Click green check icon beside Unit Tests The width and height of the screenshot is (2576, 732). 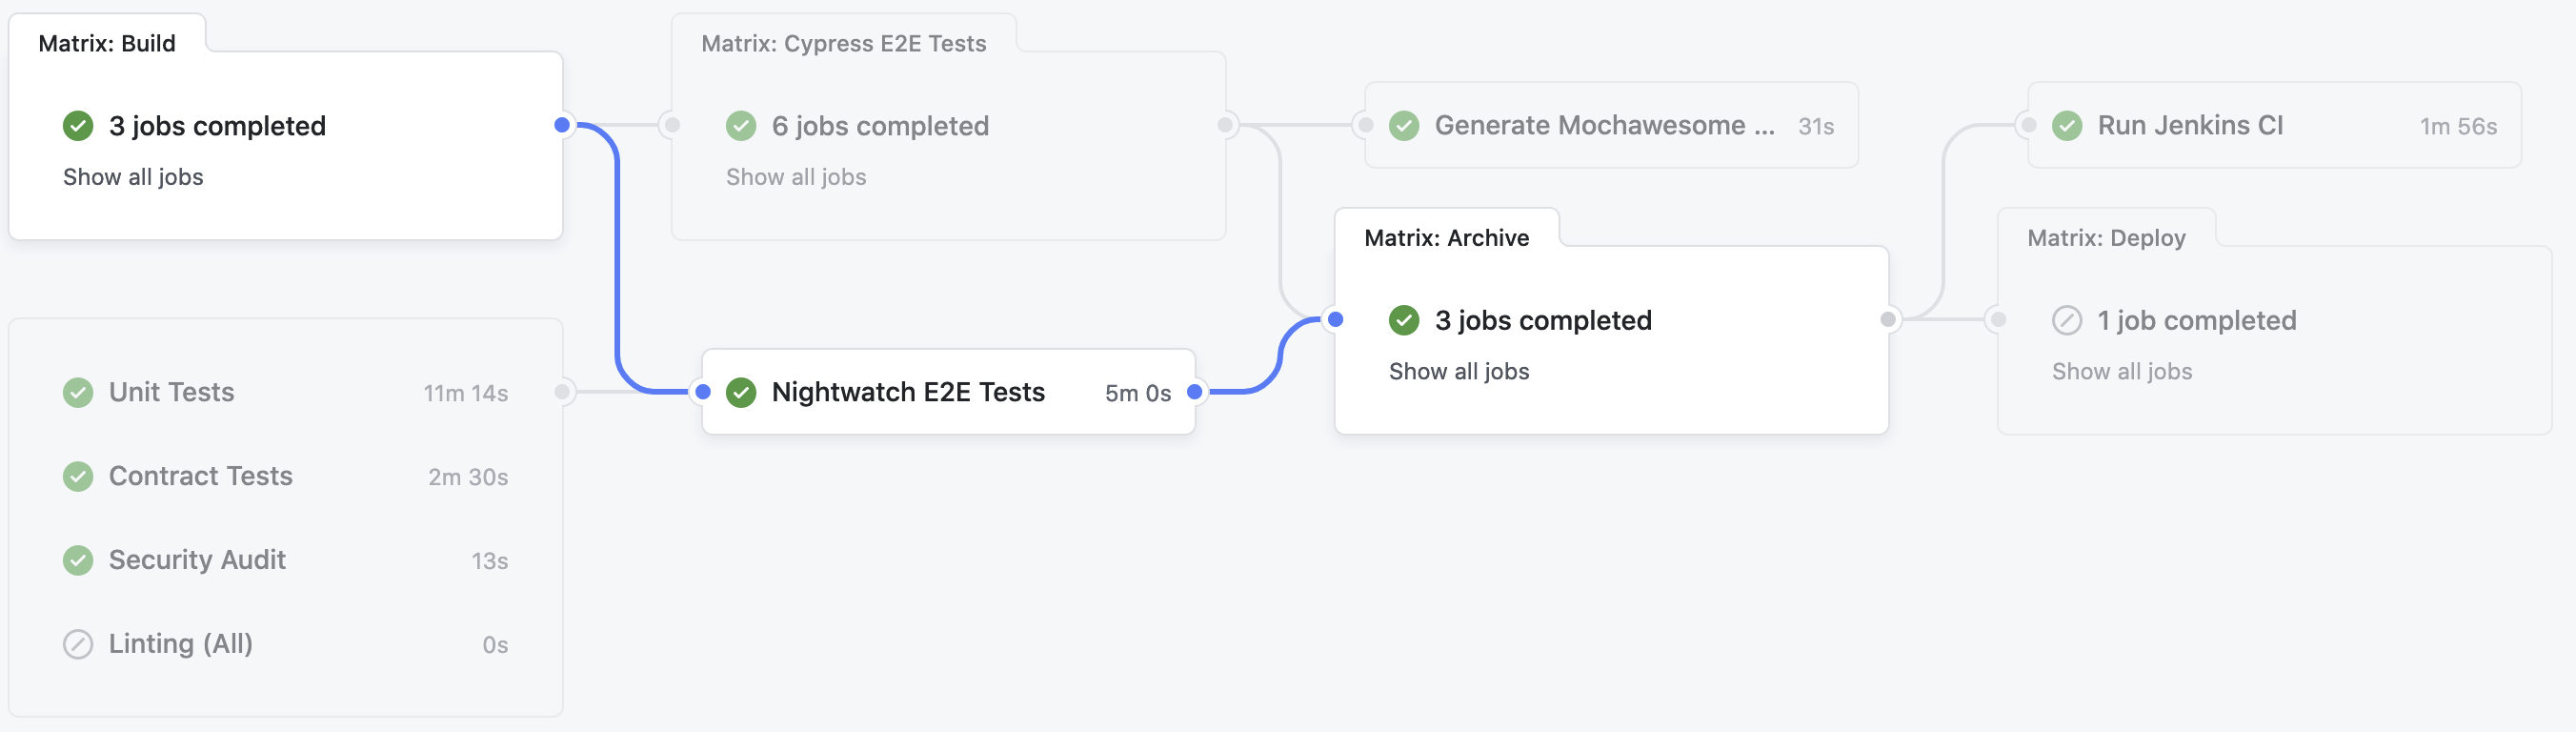pos(78,392)
